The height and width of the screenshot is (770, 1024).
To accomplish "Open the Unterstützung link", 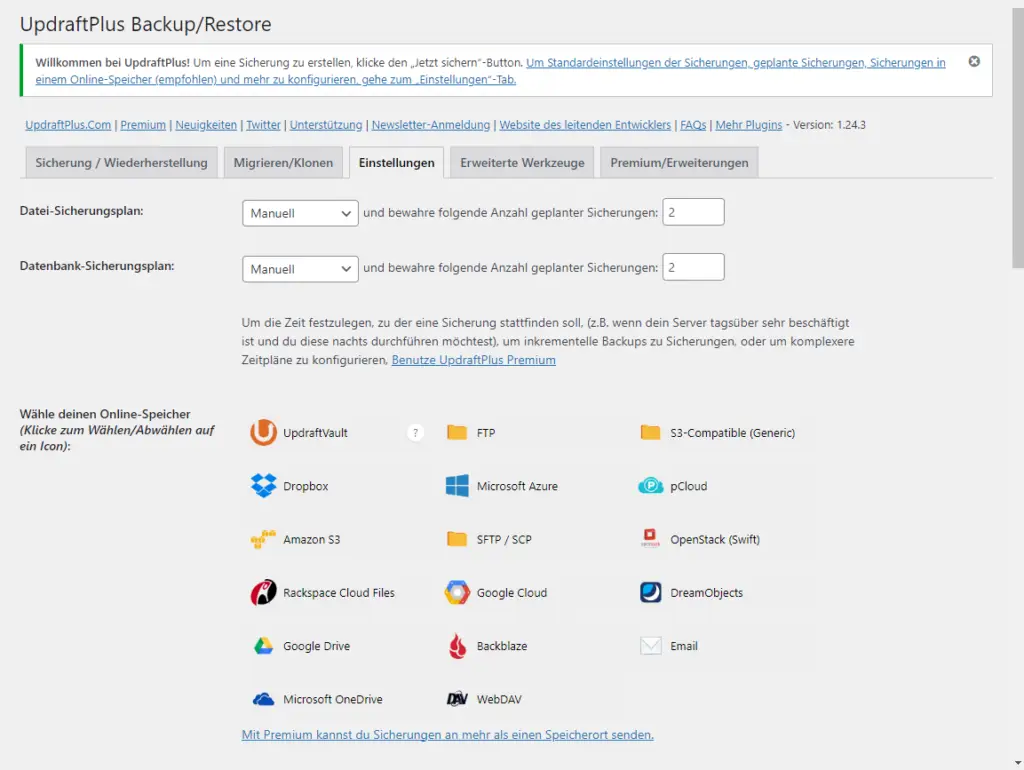I will tap(326, 125).
